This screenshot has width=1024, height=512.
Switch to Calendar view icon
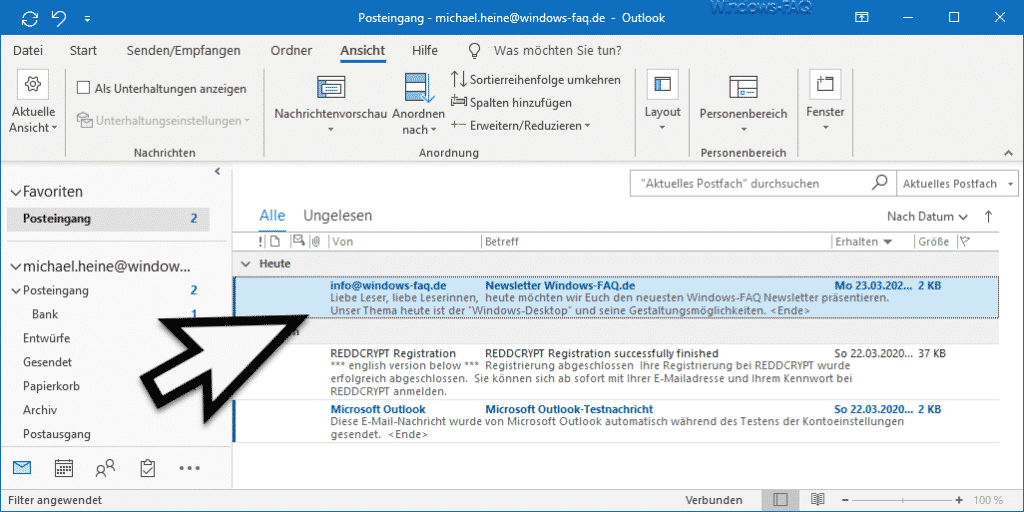64,468
